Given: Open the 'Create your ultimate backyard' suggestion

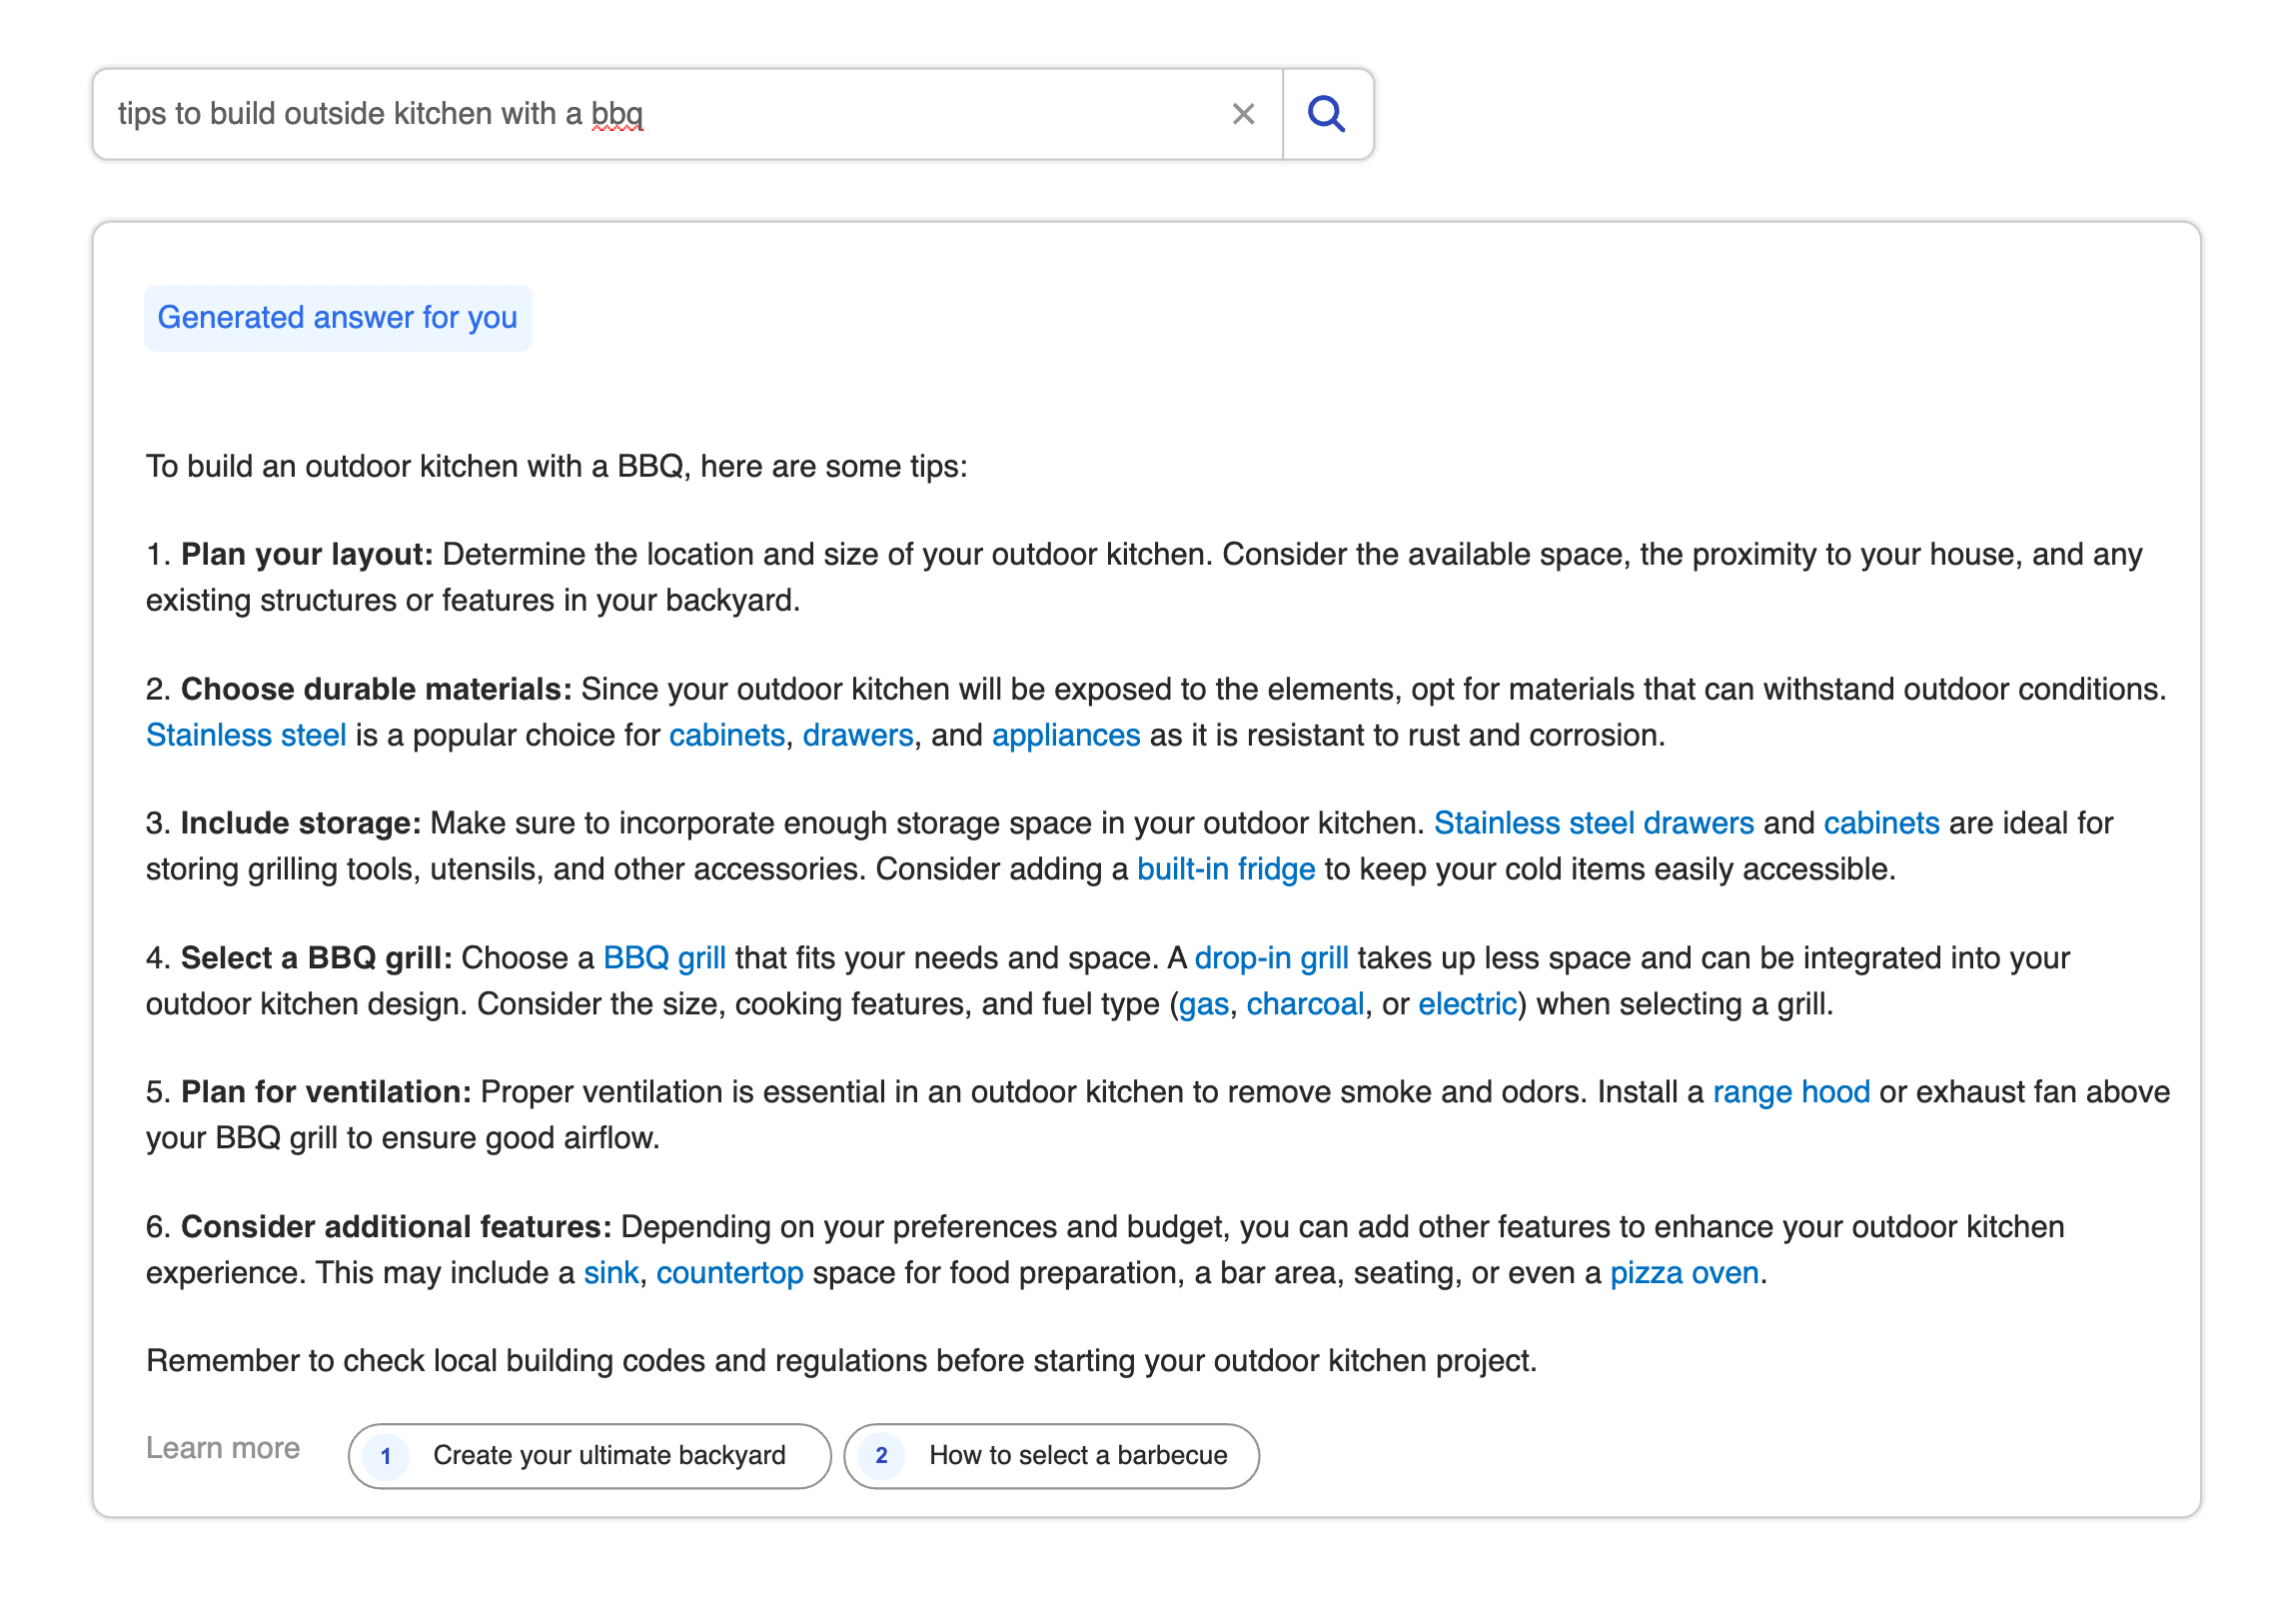Looking at the screenshot, I should [x=608, y=1456].
